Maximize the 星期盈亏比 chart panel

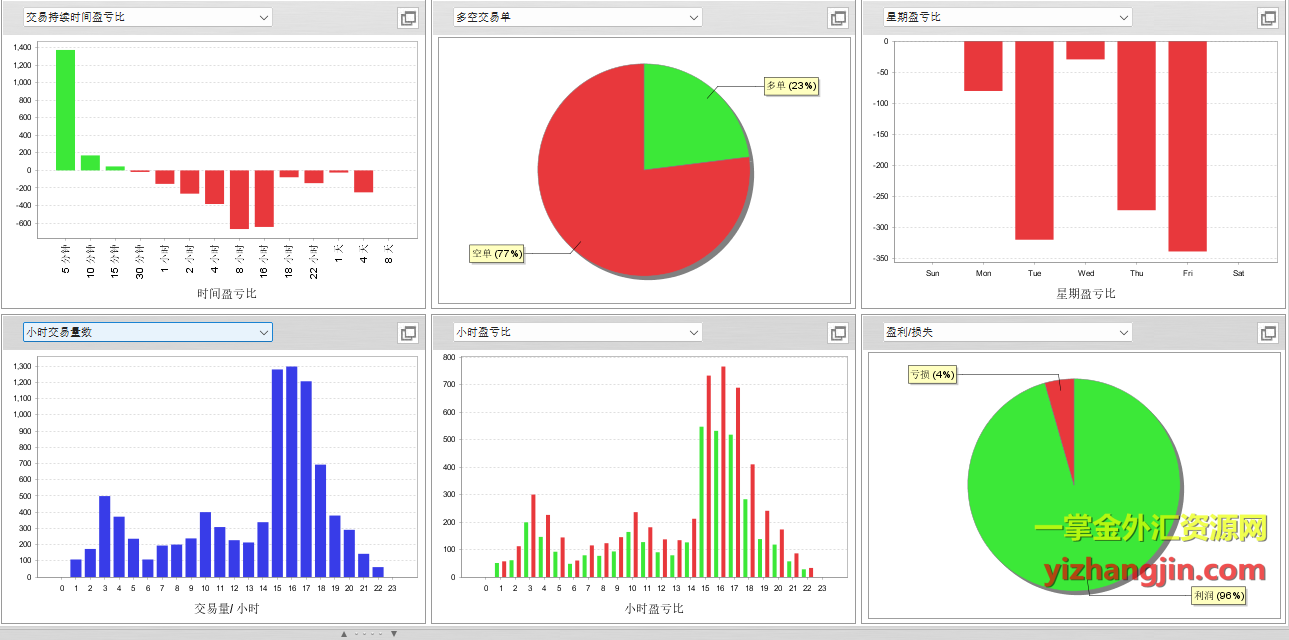coord(1268,18)
